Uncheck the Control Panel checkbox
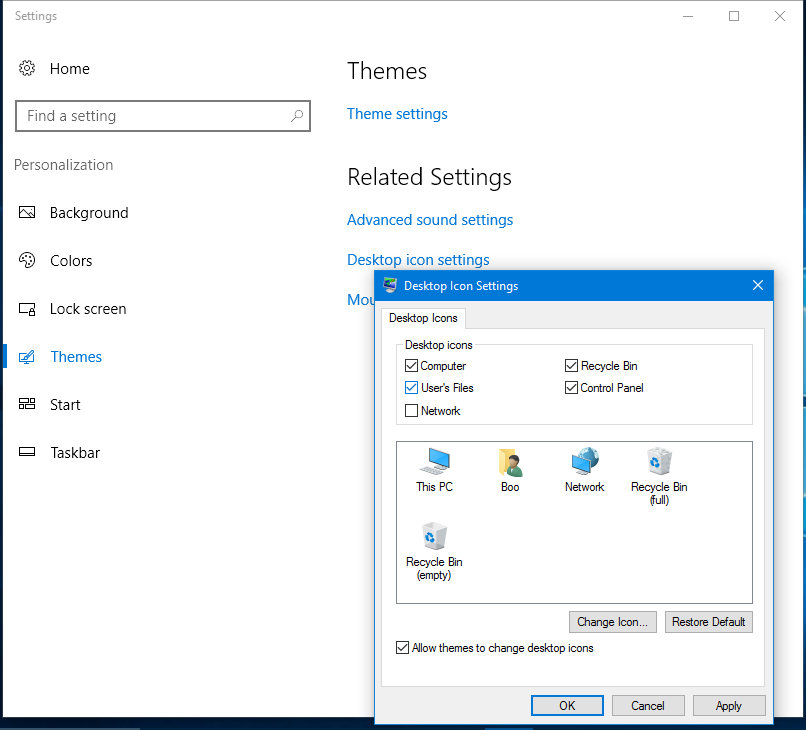Image resolution: width=806 pixels, height=730 pixels. click(572, 388)
